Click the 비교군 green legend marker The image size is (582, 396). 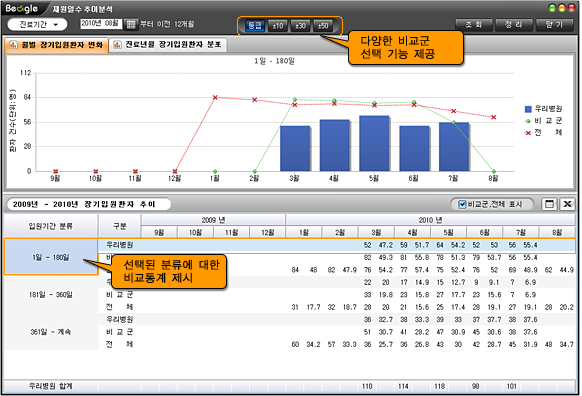click(528, 121)
